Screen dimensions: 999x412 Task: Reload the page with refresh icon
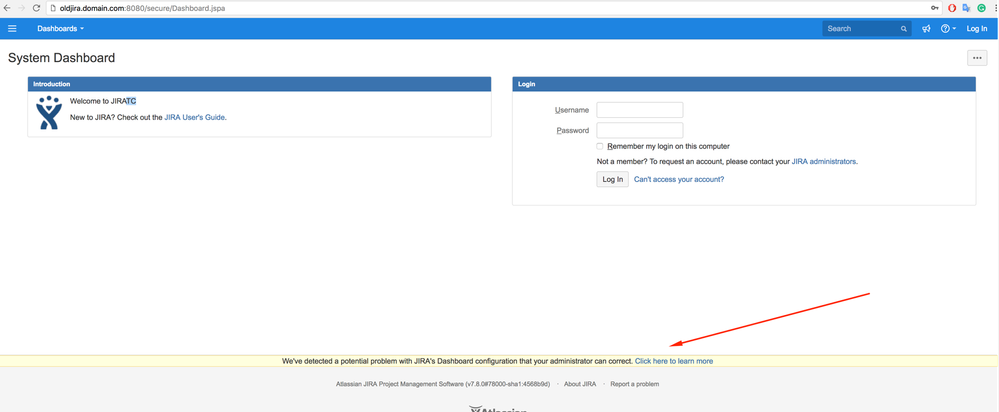tap(36, 9)
